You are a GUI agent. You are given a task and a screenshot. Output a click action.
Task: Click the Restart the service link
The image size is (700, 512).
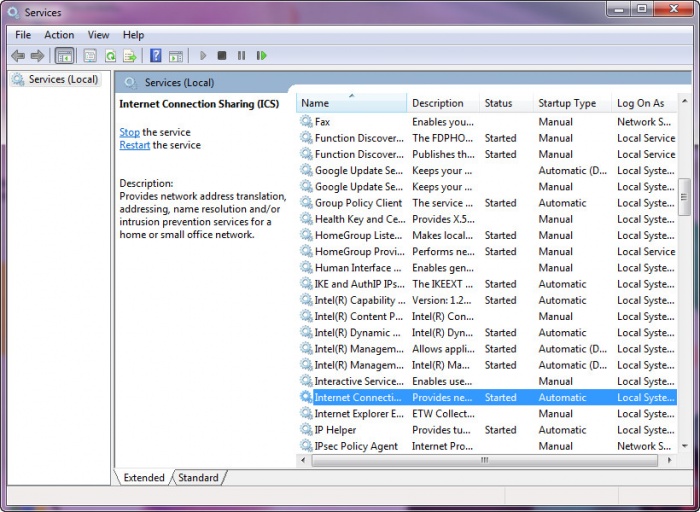[x=135, y=145]
